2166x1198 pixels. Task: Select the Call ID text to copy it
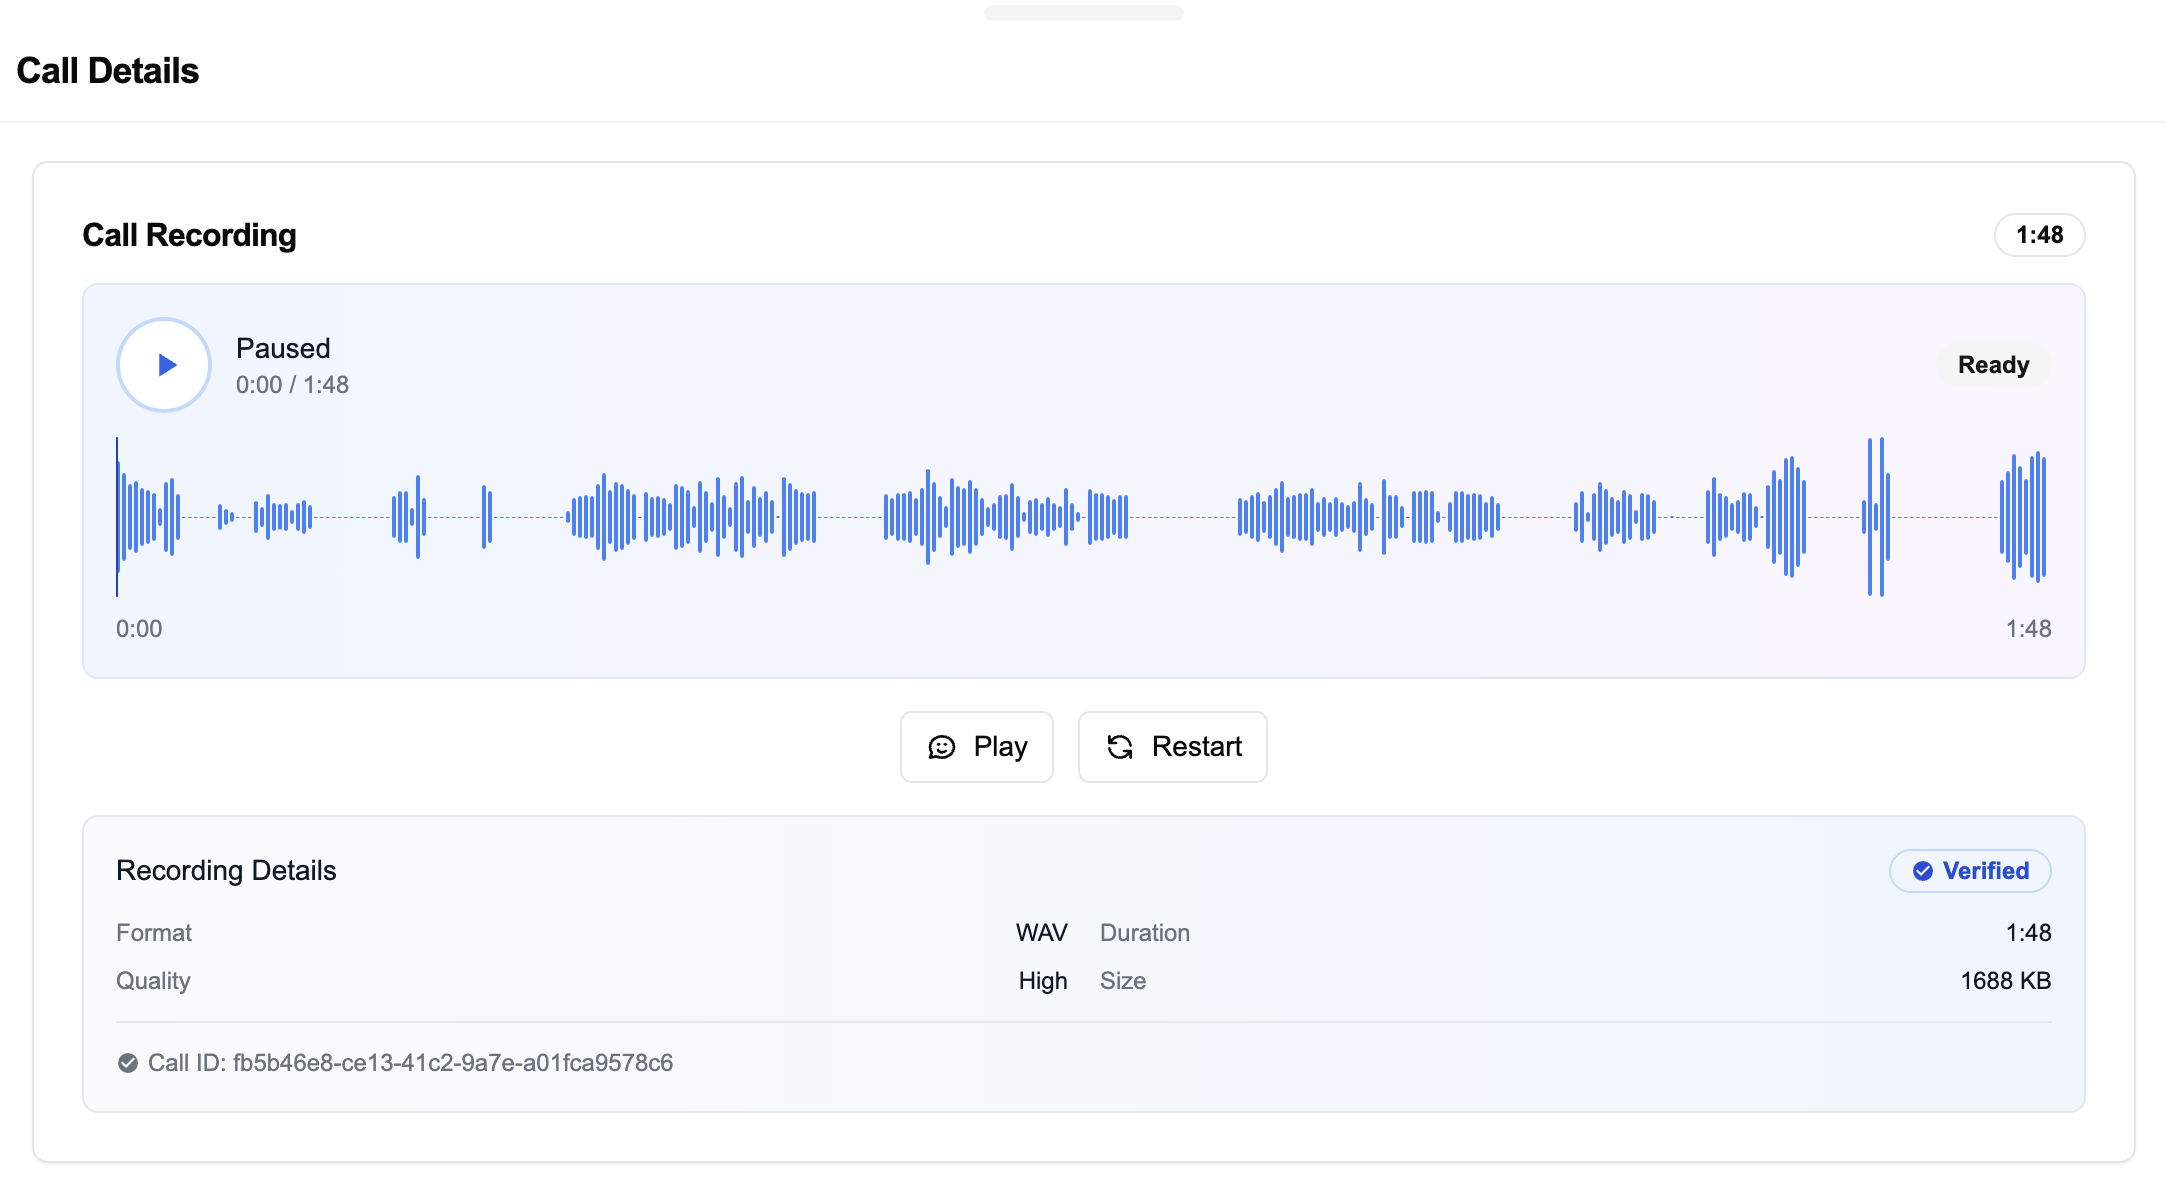point(452,1063)
